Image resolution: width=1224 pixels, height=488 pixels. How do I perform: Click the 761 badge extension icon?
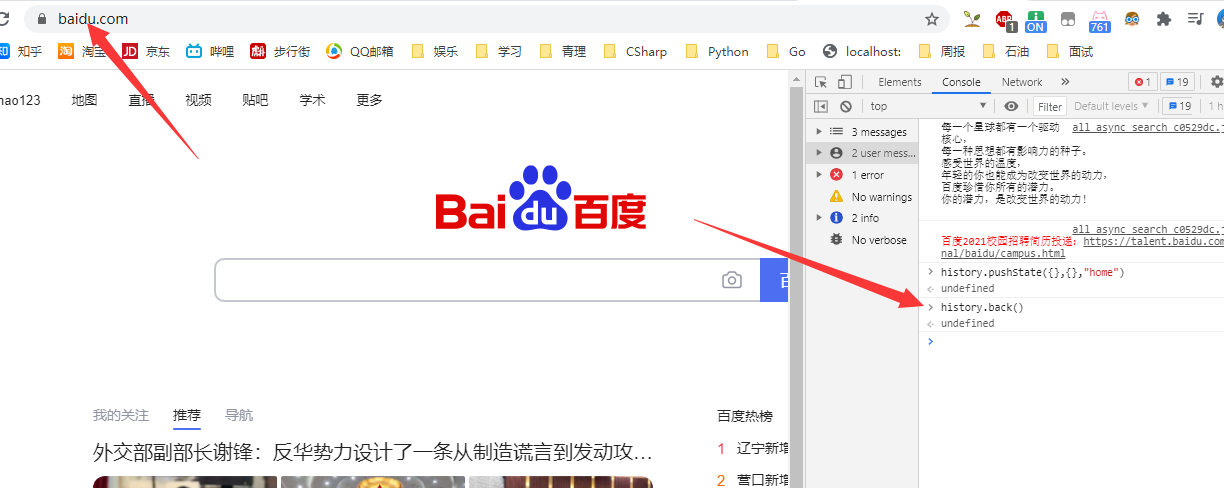(1100, 20)
